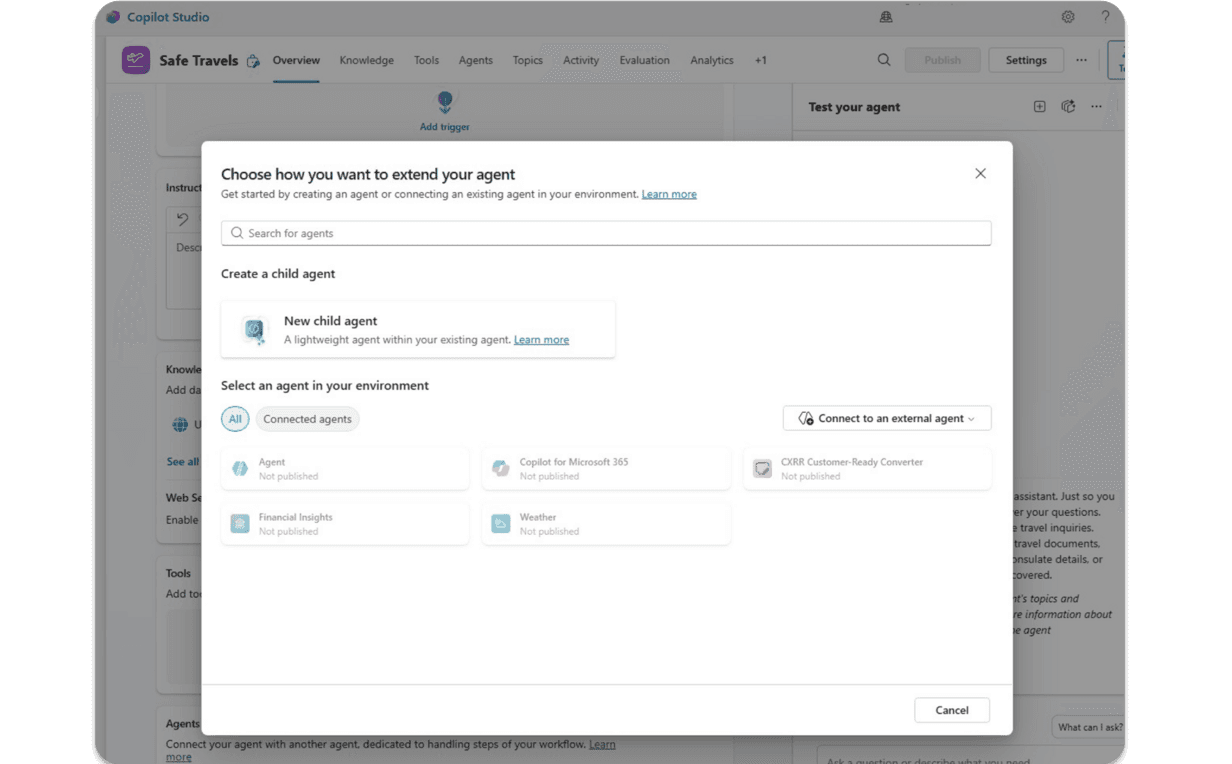
Task: Open the search icon in top bar
Action: point(884,60)
